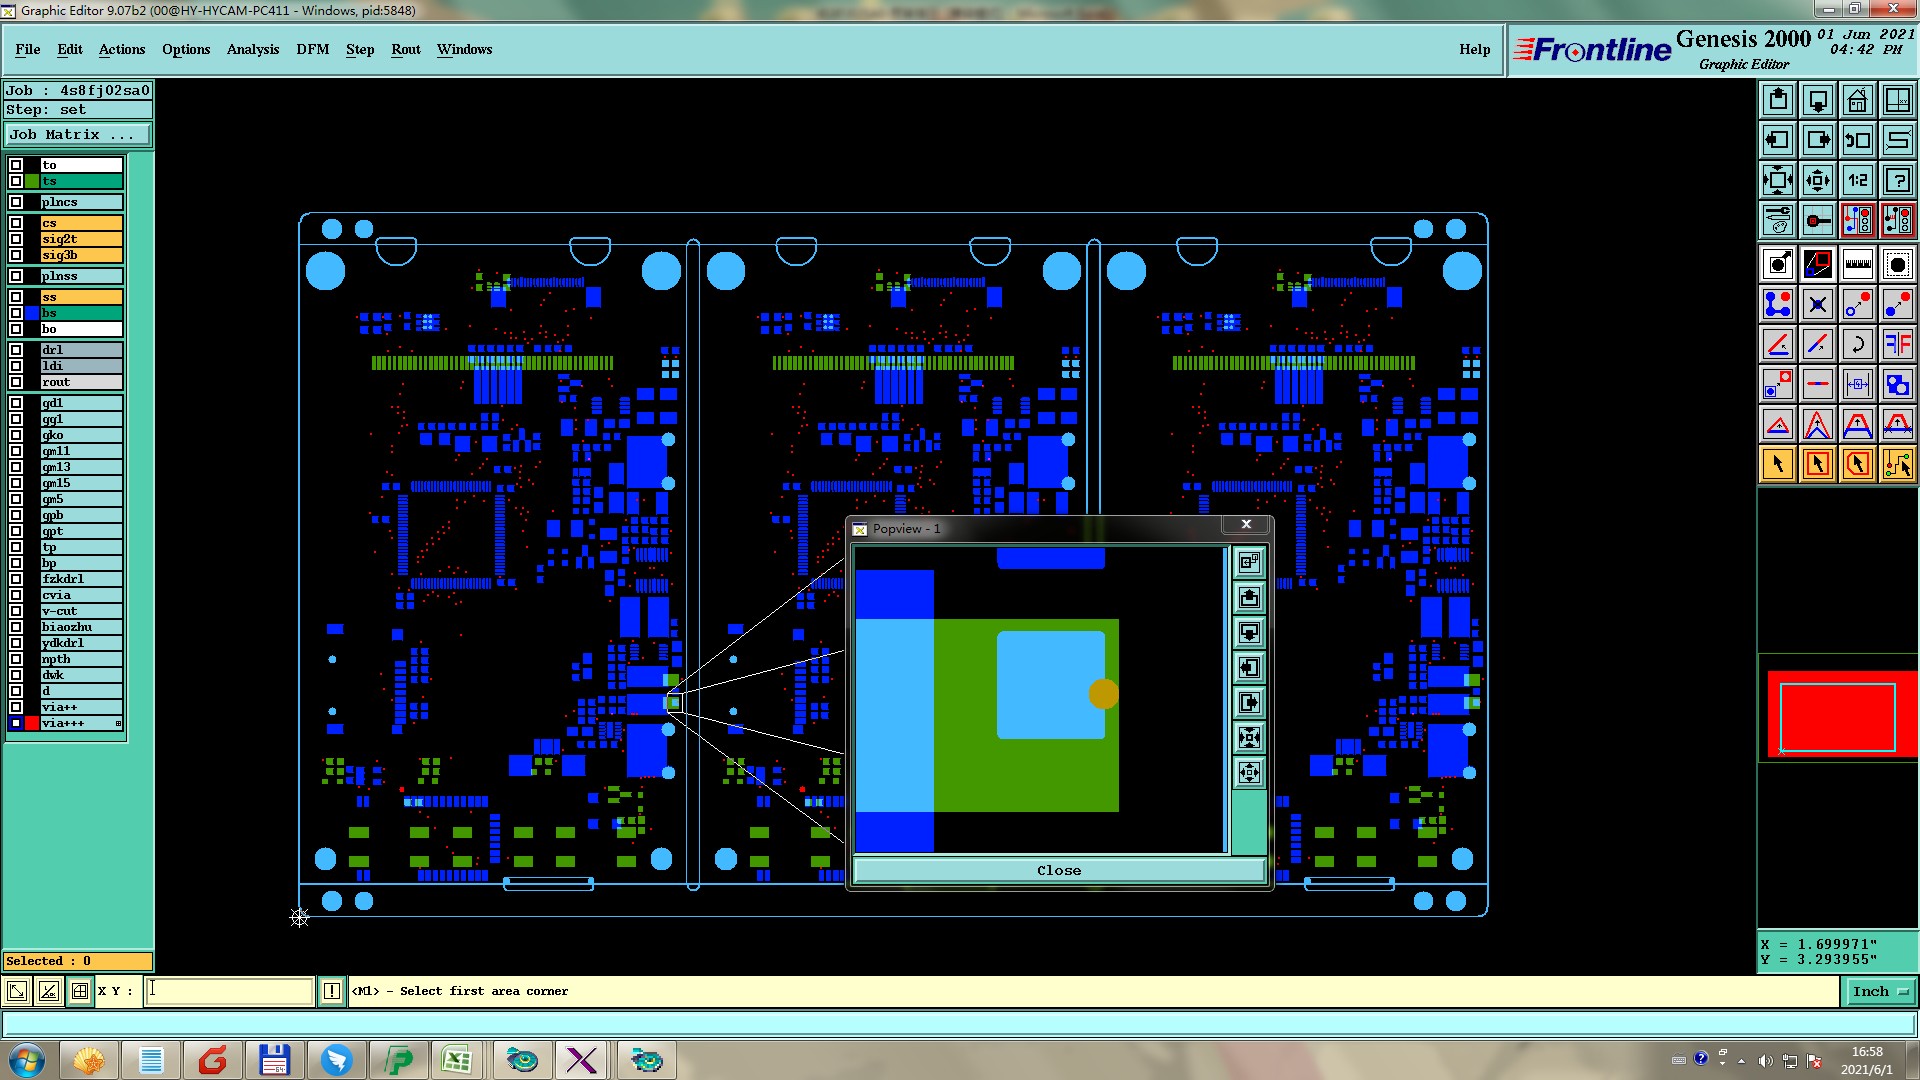Open the Inch units dropdown

[x=1880, y=991]
